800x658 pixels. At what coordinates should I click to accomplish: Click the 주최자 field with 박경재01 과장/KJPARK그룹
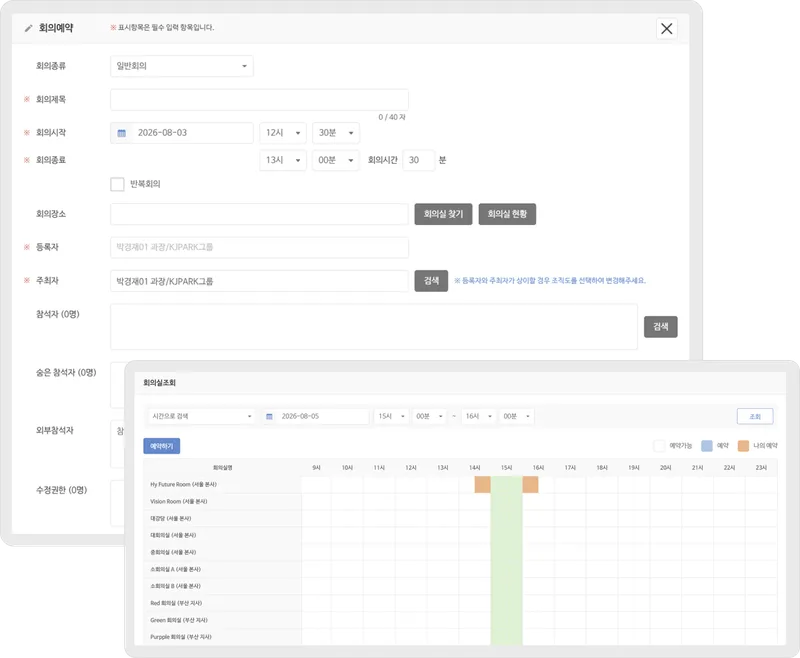[259, 281]
